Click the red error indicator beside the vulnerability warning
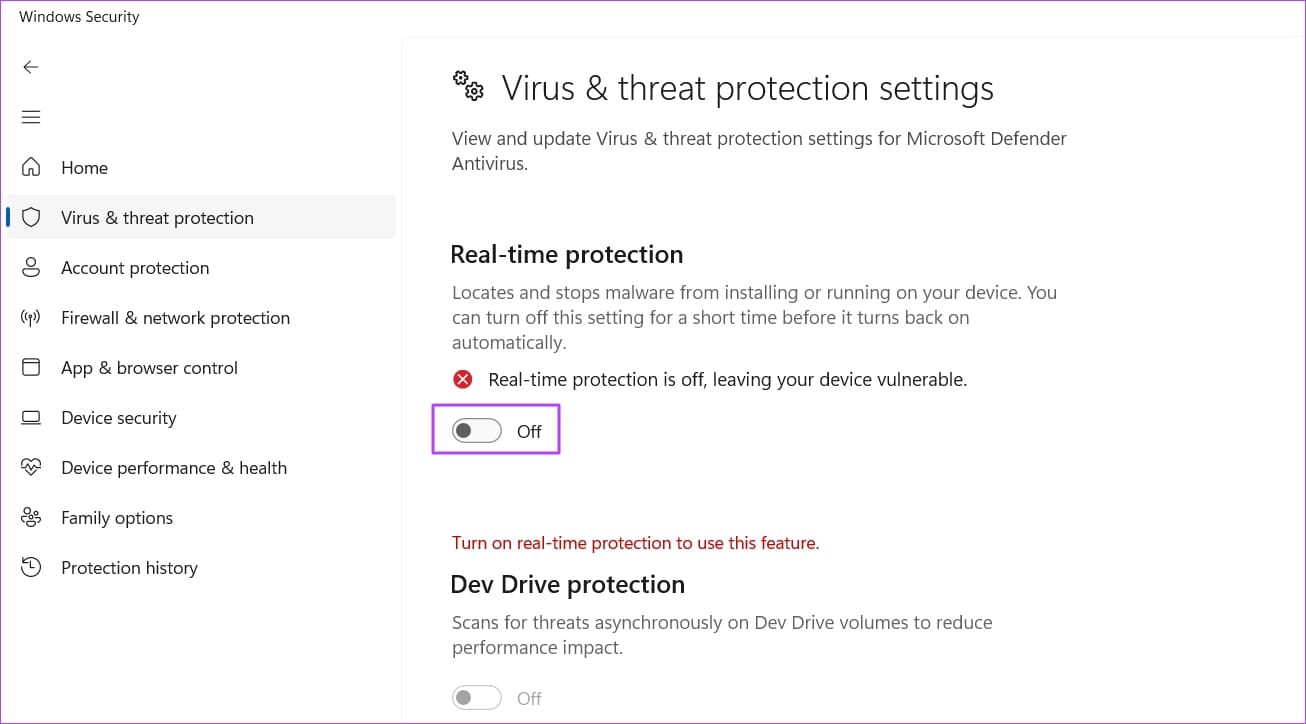 point(462,379)
